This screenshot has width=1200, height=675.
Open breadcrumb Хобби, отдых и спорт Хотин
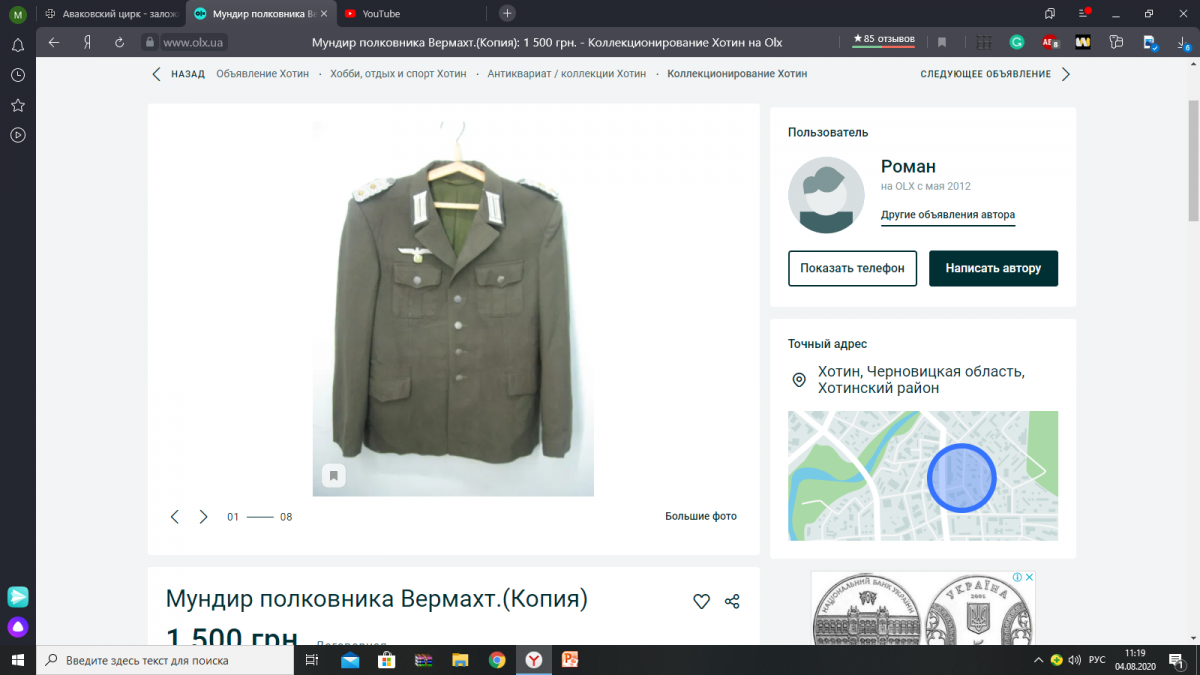tap(398, 74)
